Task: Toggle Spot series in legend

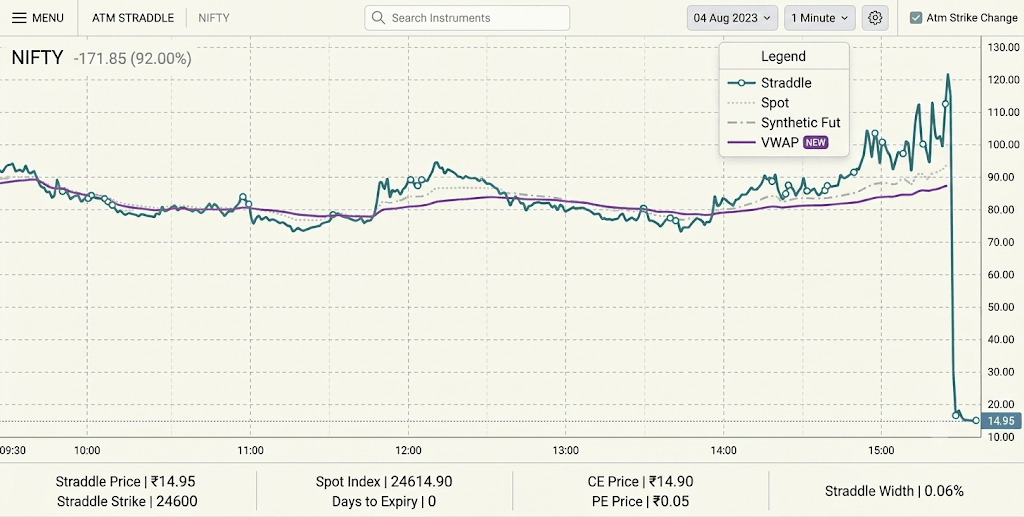Action: (x=758, y=102)
